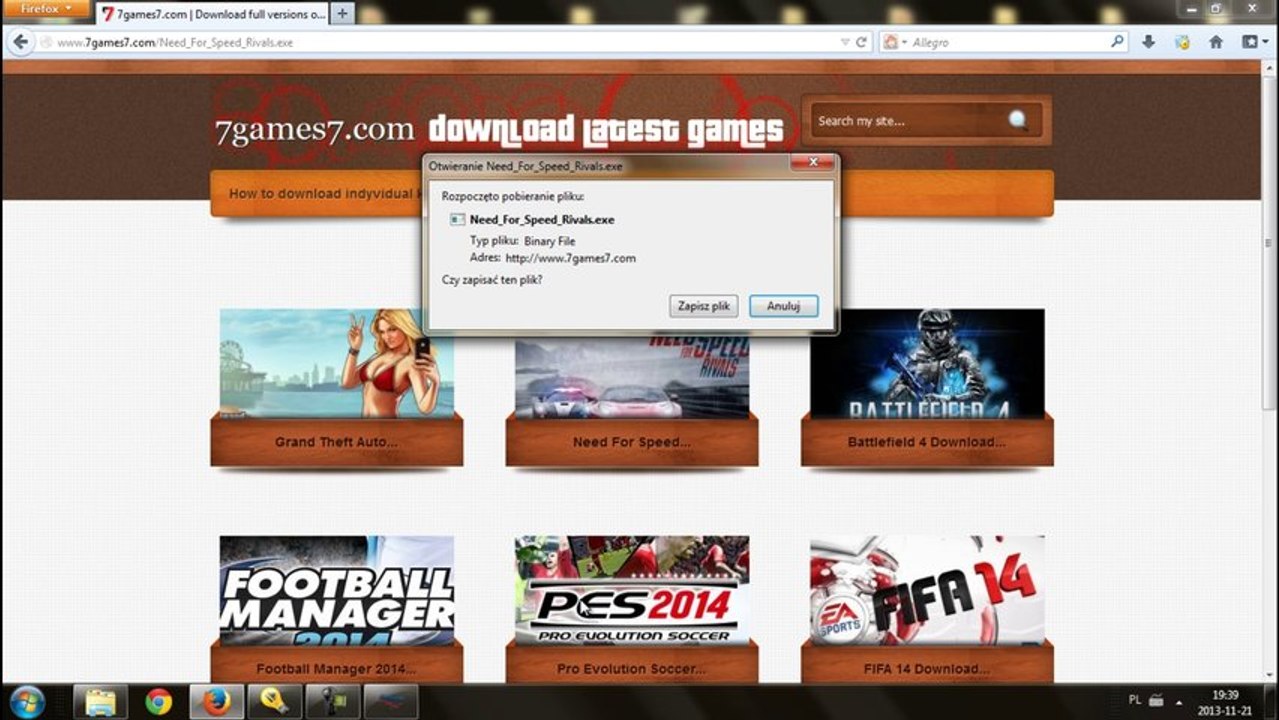The image size is (1279, 720).
Task: Open the Windows Start menu
Action: click(27, 702)
